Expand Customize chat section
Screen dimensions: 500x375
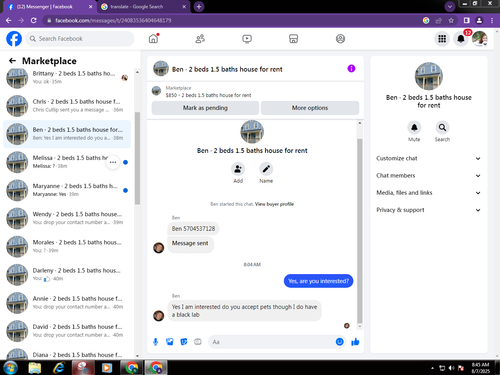click(428, 158)
